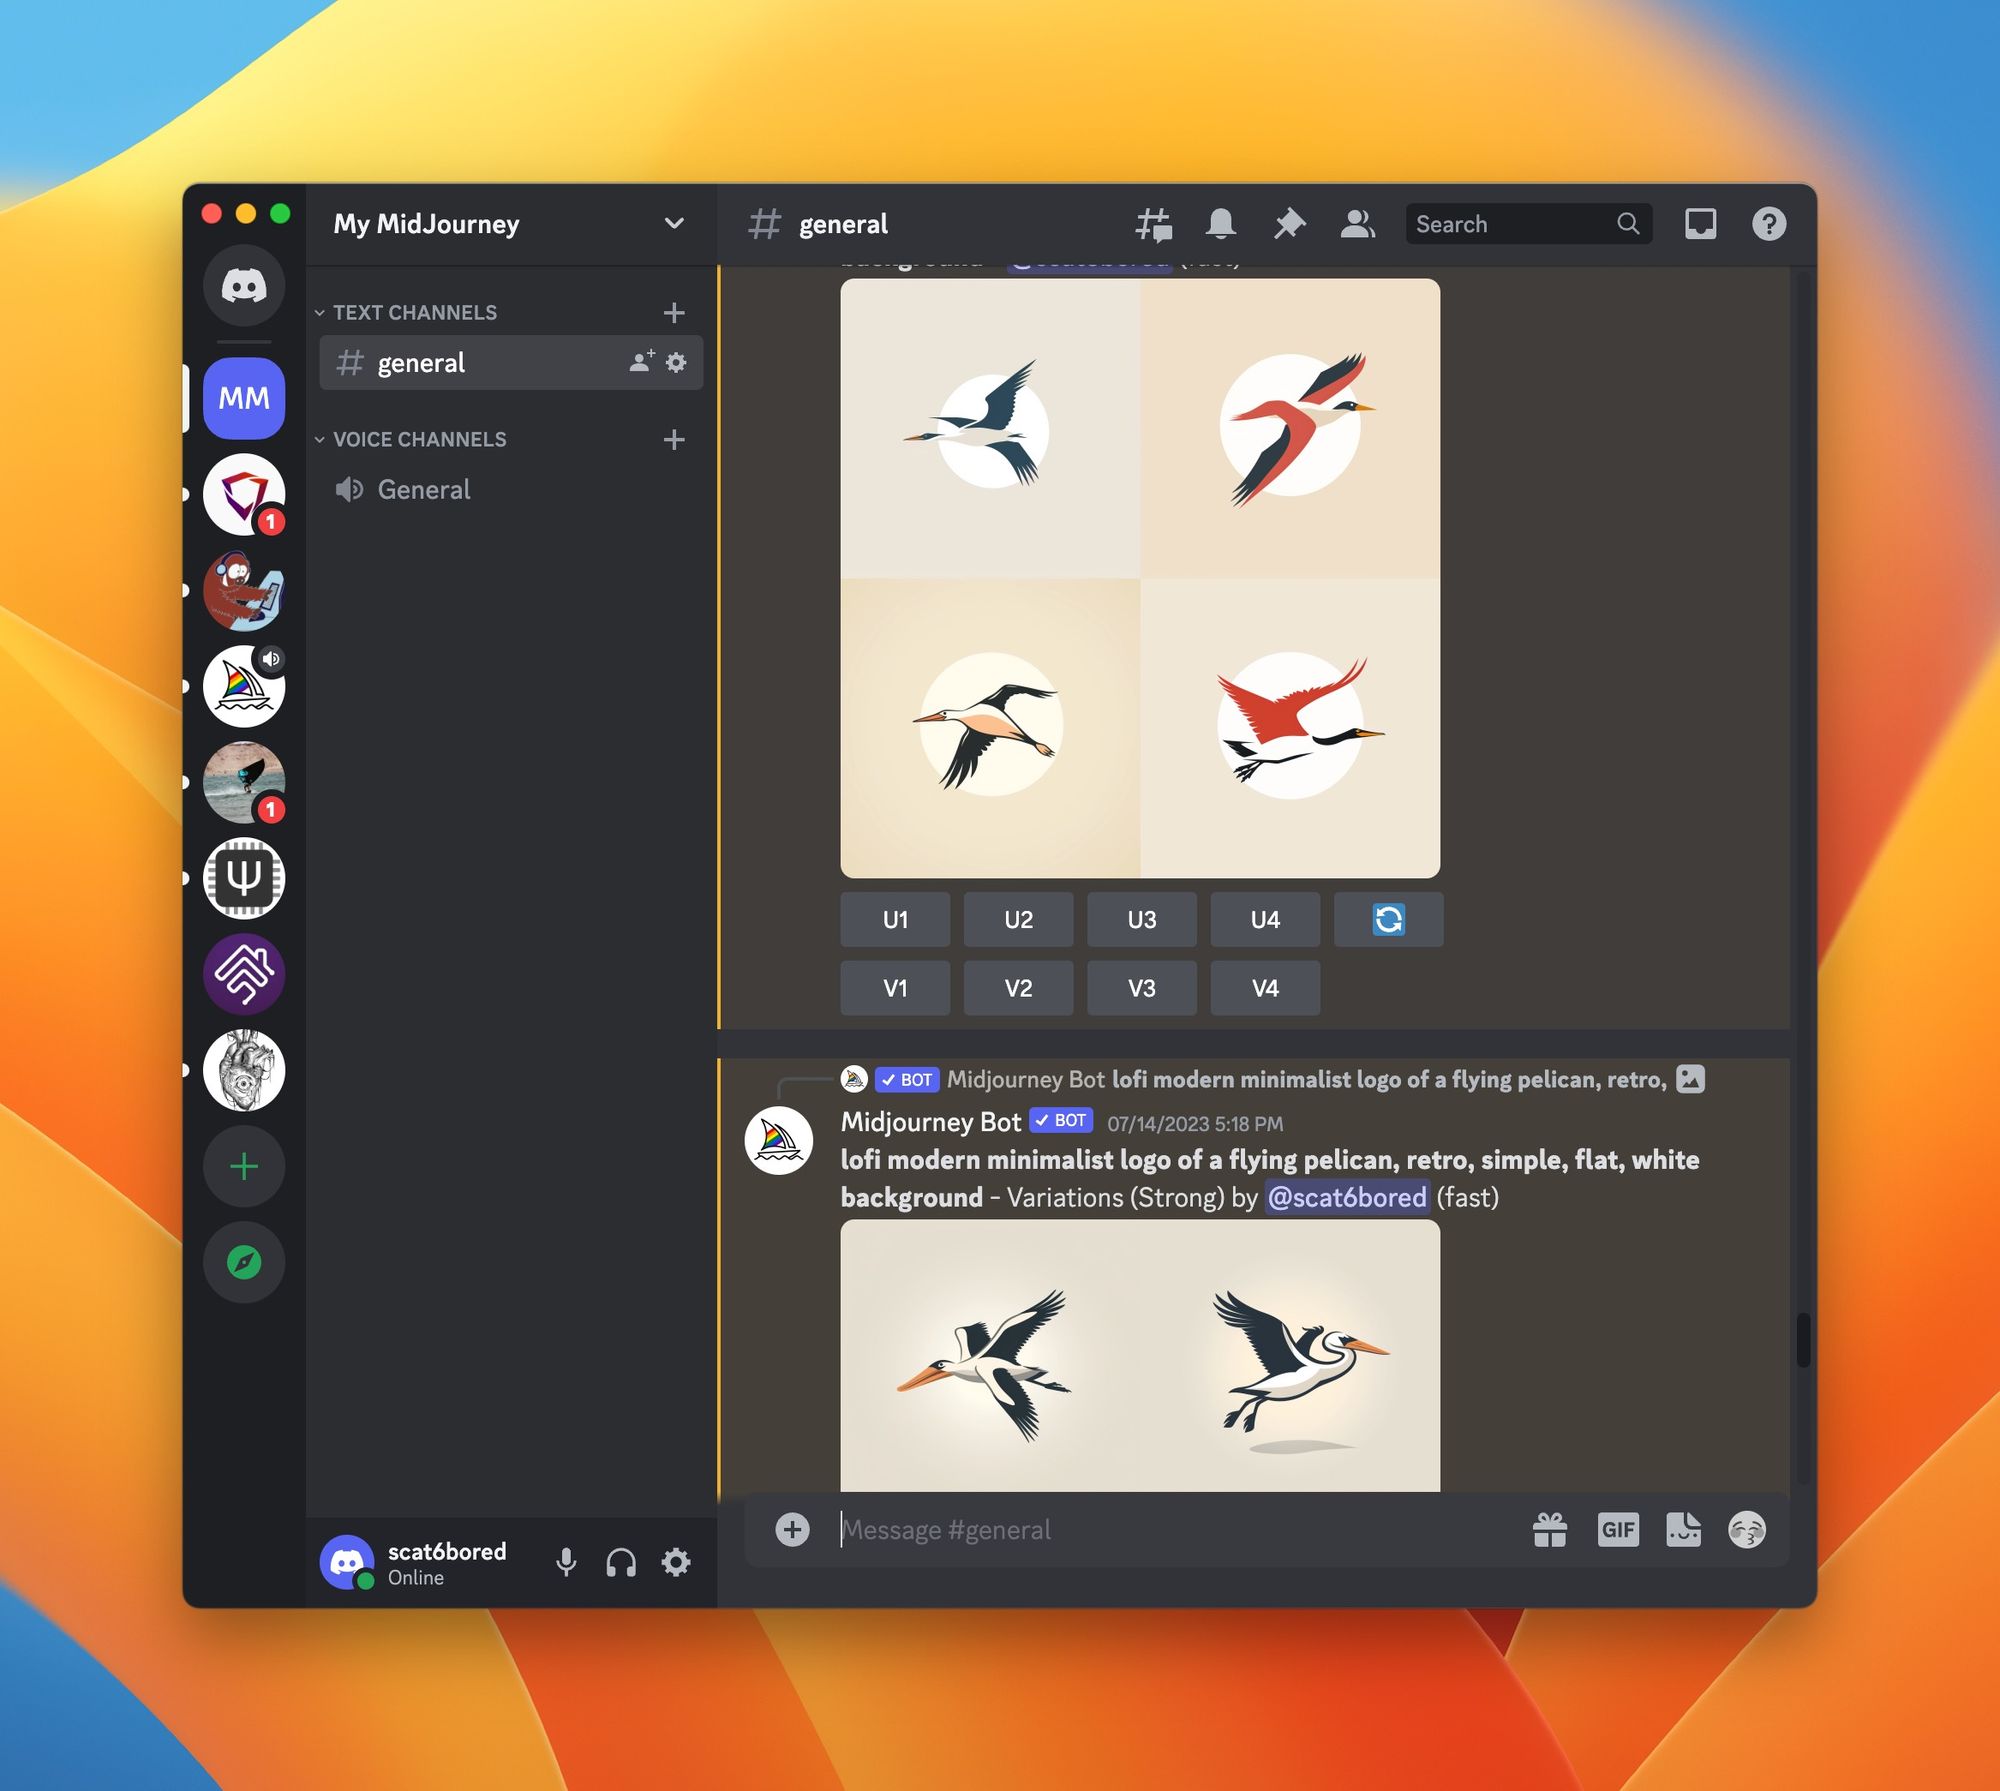Click the image icon in reply preview
Image resolution: width=2000 pixels, height=1791 pixels.
(x=1690, y=1079)
